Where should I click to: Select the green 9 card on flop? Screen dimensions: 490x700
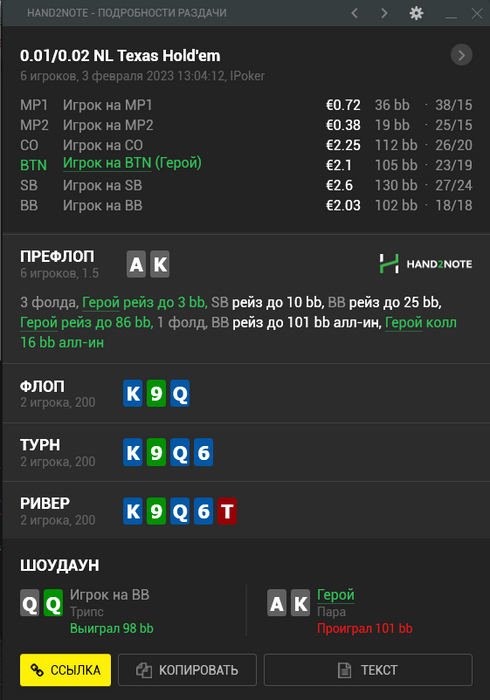156,394
